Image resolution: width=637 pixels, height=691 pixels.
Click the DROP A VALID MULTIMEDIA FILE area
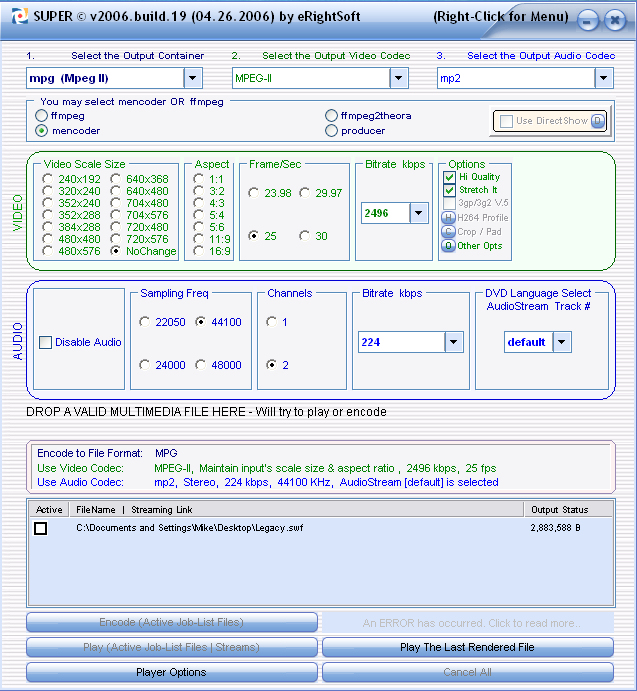point(206,412)
